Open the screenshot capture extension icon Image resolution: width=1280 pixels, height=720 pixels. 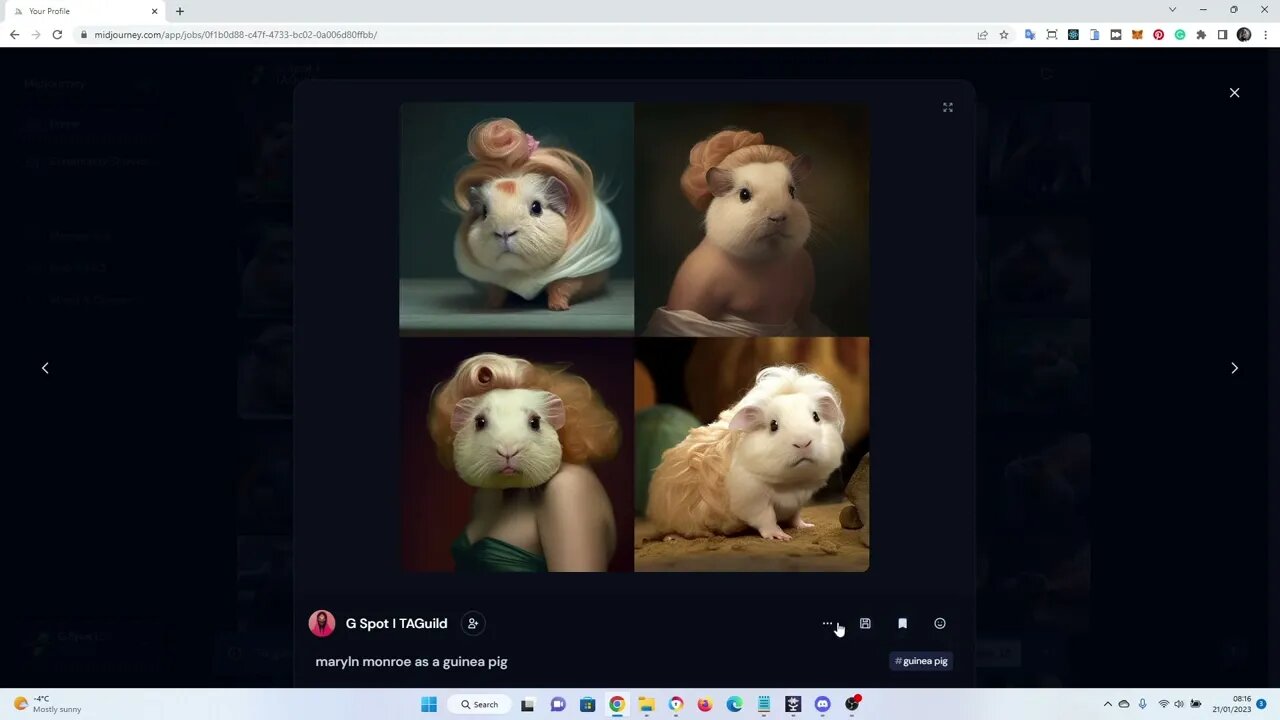tap(1052, 34)
